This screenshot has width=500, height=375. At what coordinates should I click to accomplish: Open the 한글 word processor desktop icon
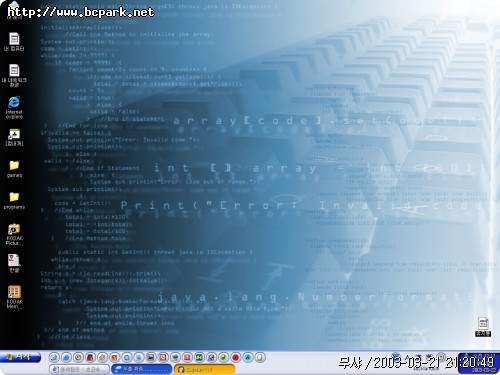tap(14, 263)
